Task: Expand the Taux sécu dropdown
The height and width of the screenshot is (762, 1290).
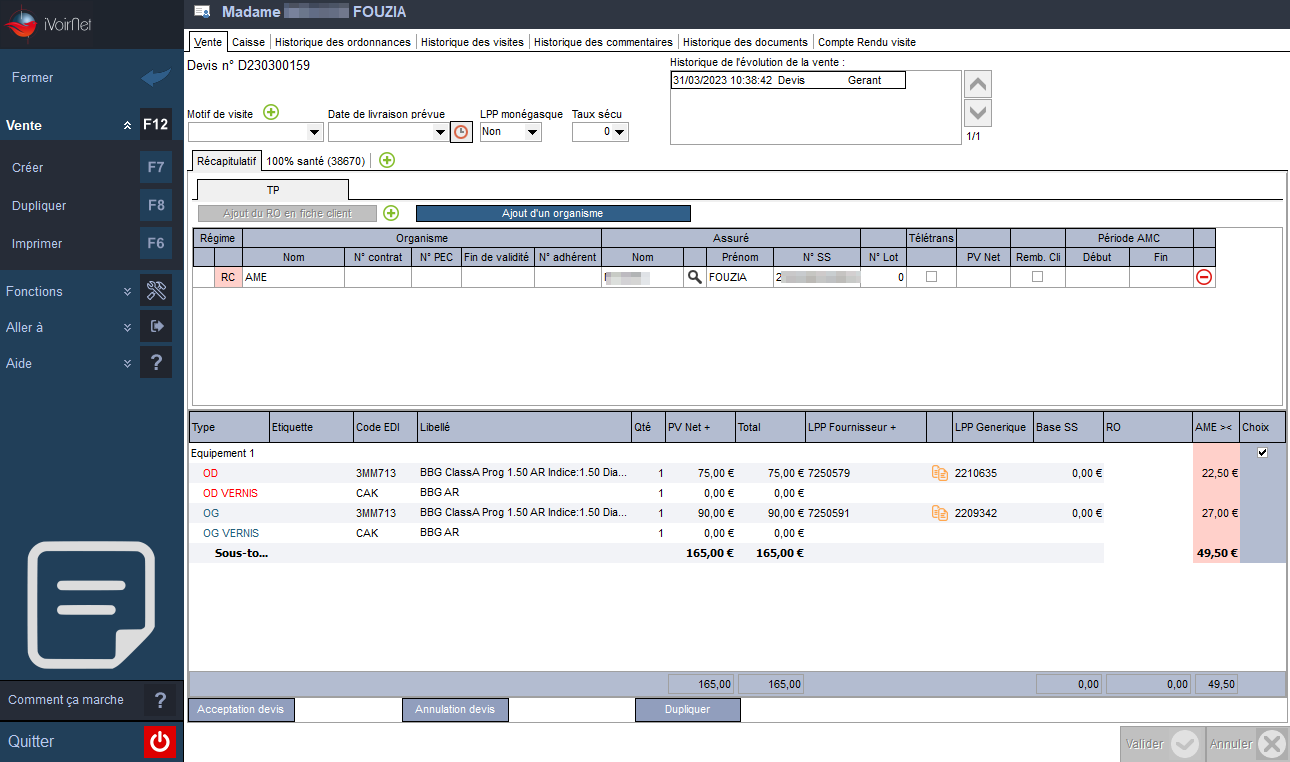Action: pyautogui.click(x=600, y=132)
